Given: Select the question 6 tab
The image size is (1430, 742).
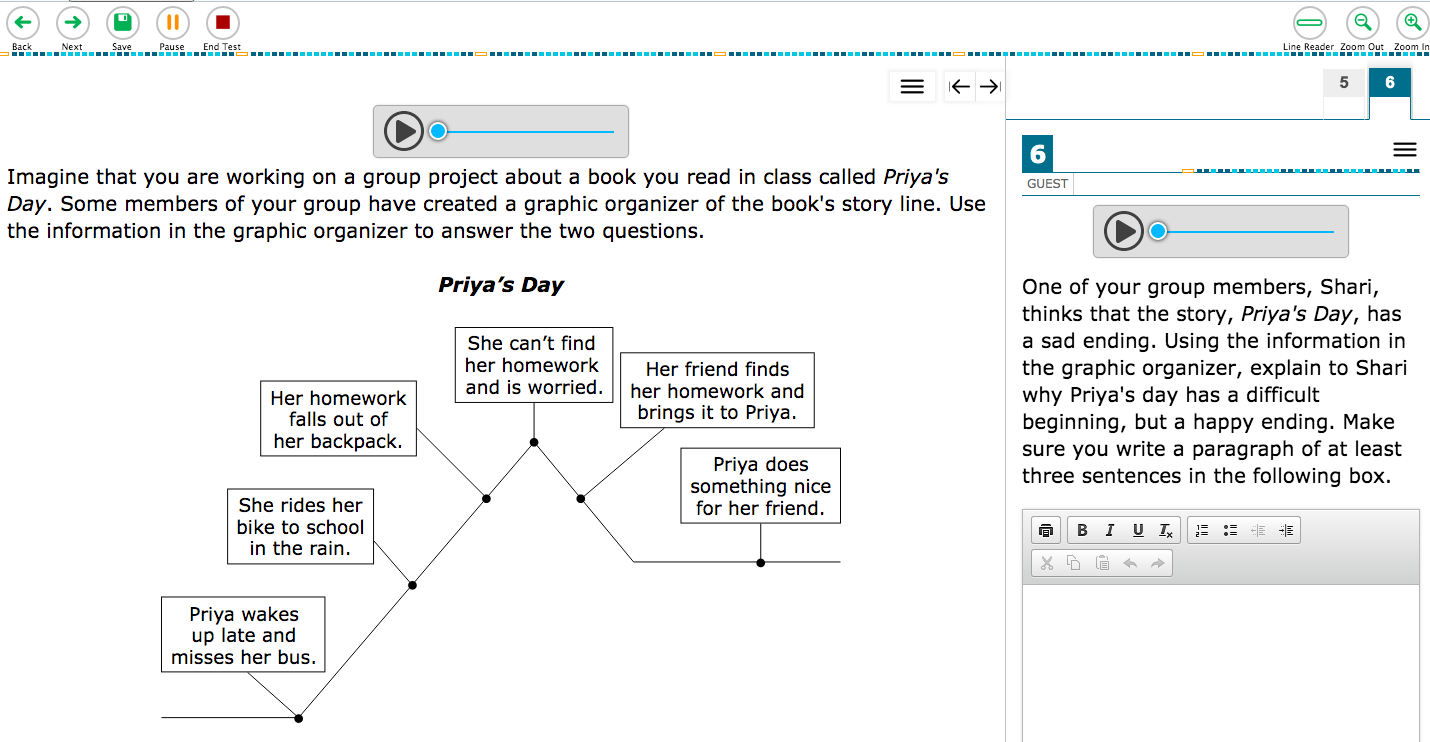Looking at the screenshot, I should [x=1390, y=83].
